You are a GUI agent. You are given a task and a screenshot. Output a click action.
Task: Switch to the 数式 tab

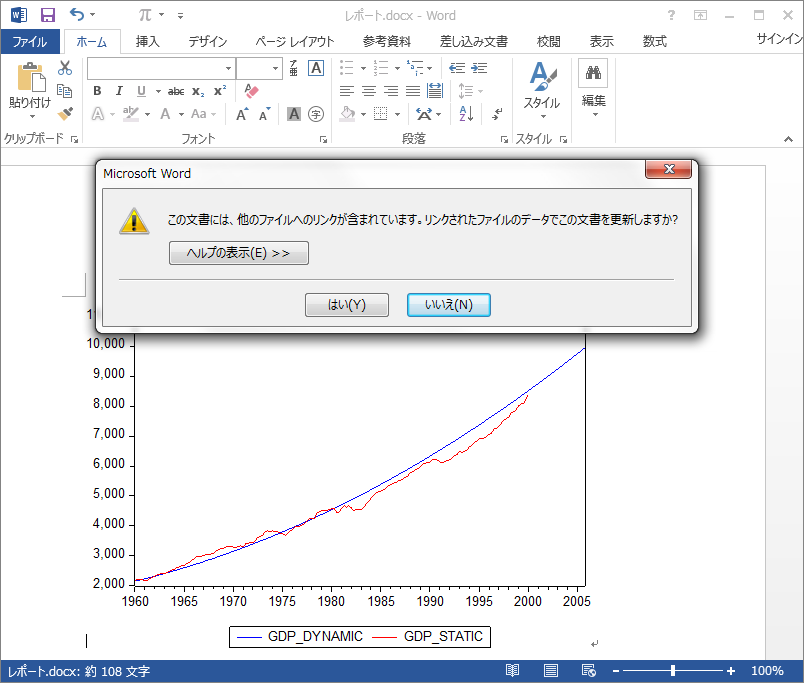click(655, 42)
